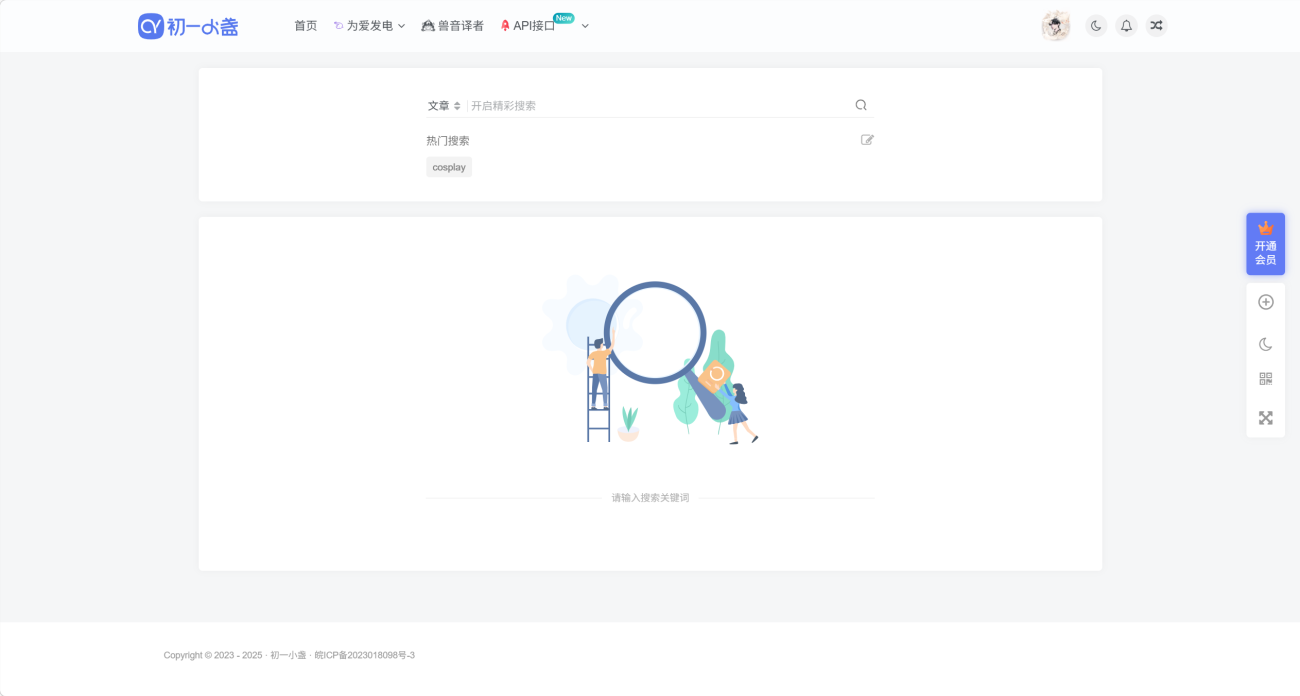Click the 开通会员 membership button

[1265, 244]
